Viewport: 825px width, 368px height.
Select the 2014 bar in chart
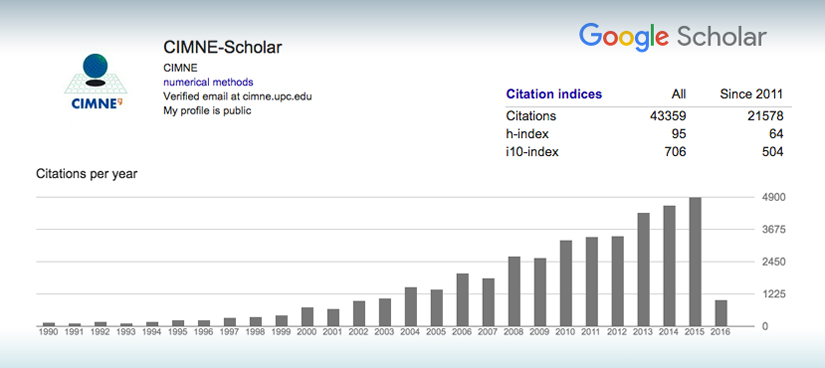coord(669,266)
